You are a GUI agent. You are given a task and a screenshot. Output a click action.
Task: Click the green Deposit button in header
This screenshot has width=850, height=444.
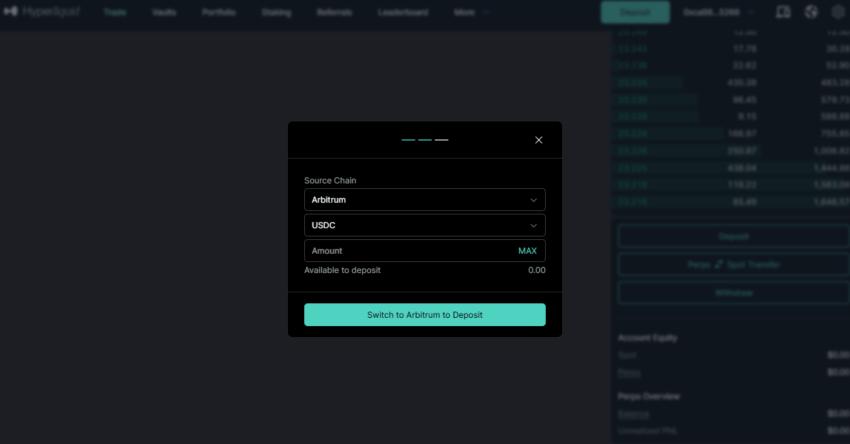point(635,12)
